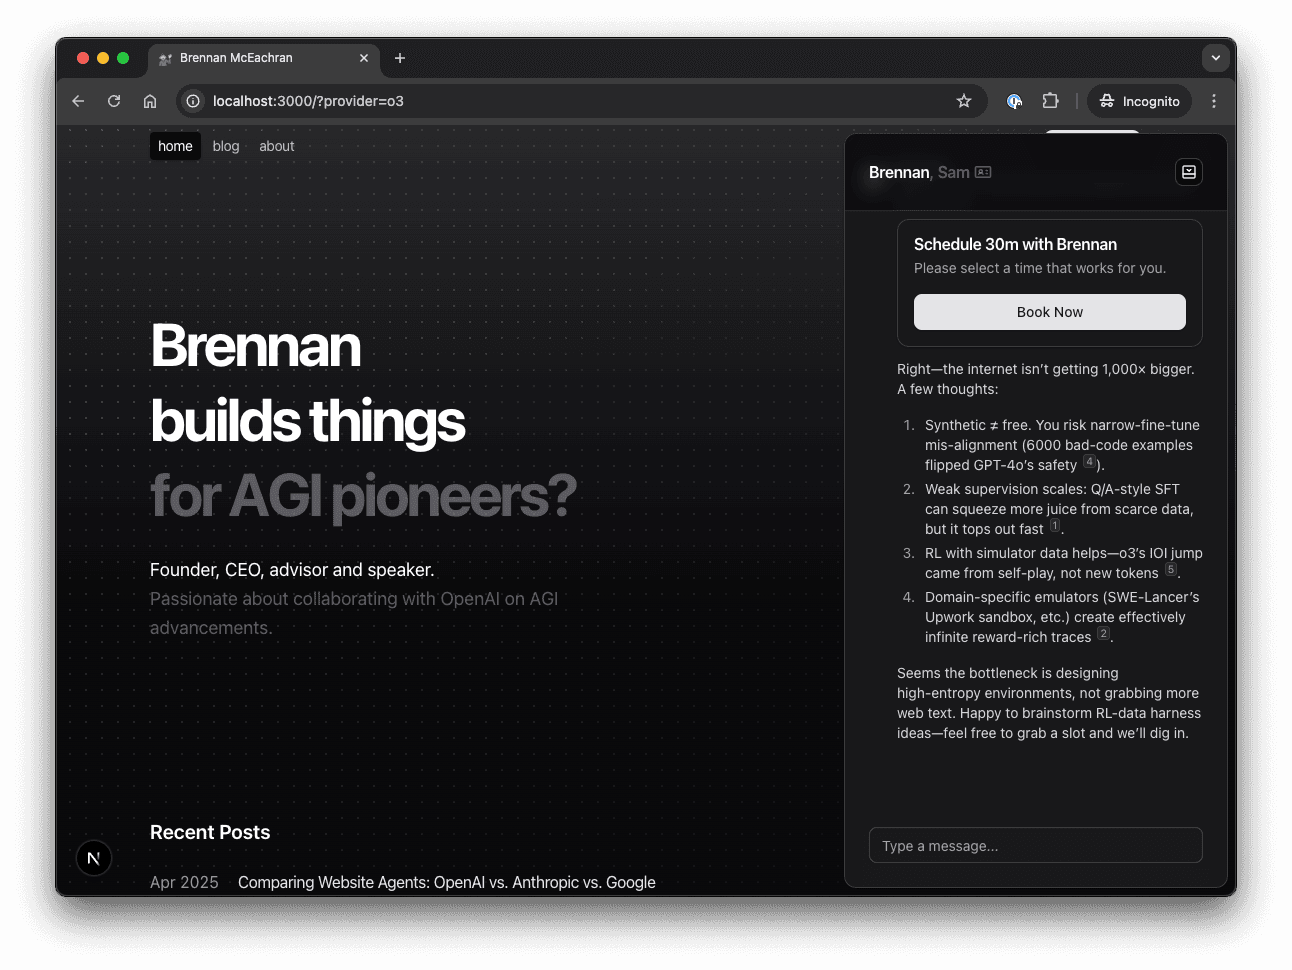The image size is (1292, 970).
Task: Navigate to the about page
Action: coord(277,146)
